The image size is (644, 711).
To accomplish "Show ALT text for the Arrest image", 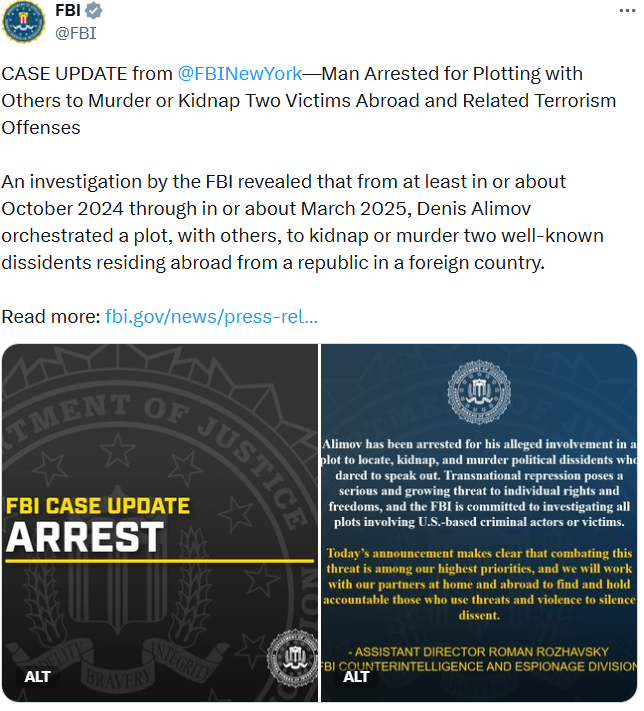I will point(38,677).
